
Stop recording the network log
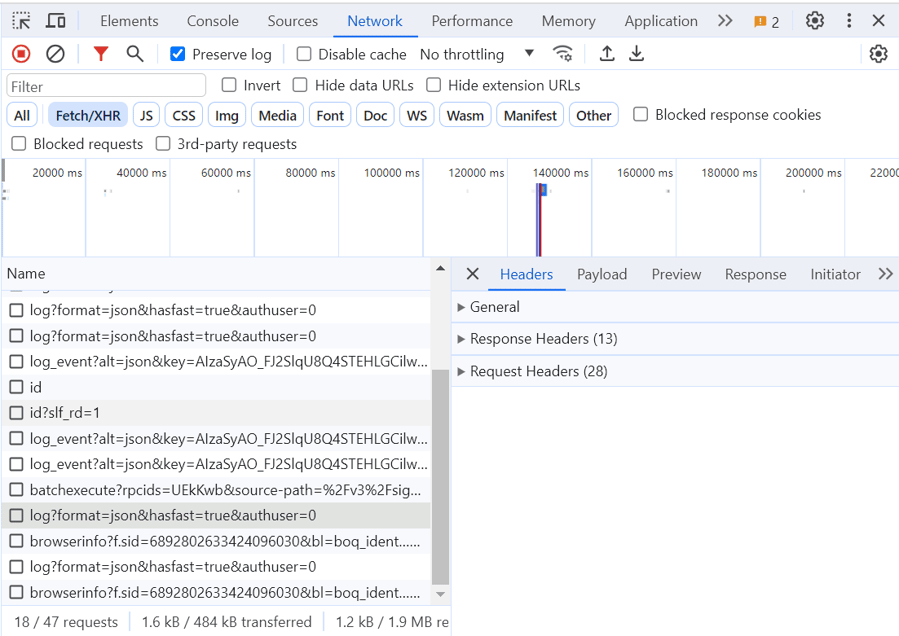tap(20, 54)
